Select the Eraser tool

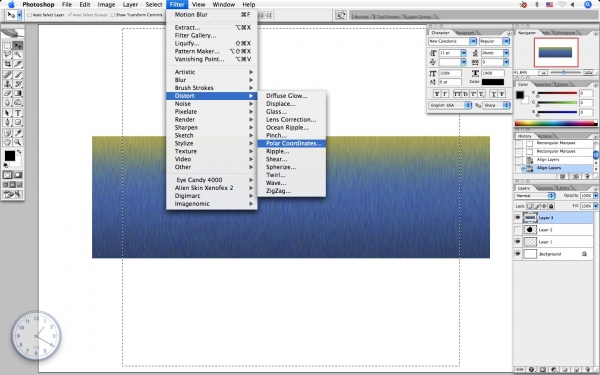click(7, 93)
